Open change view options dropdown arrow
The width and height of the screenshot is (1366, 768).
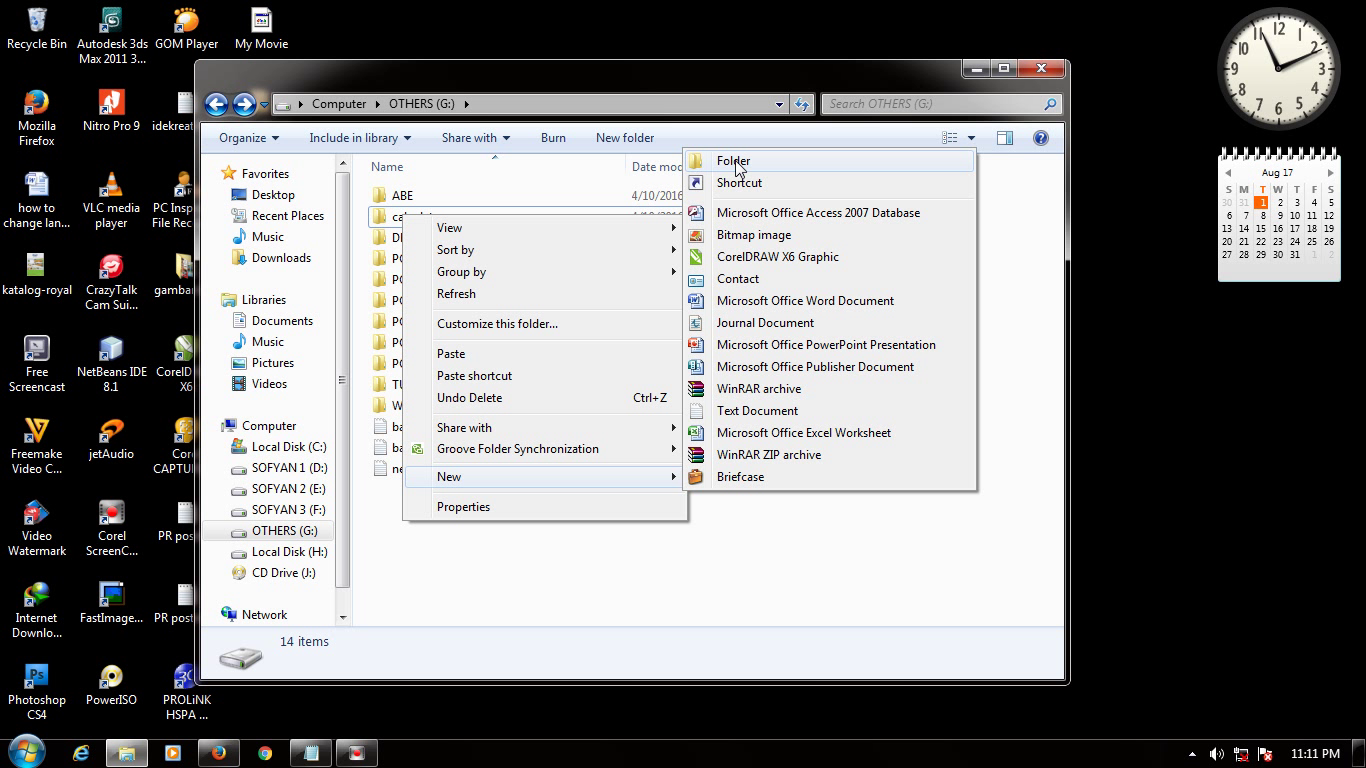click(x=970, y=138)
